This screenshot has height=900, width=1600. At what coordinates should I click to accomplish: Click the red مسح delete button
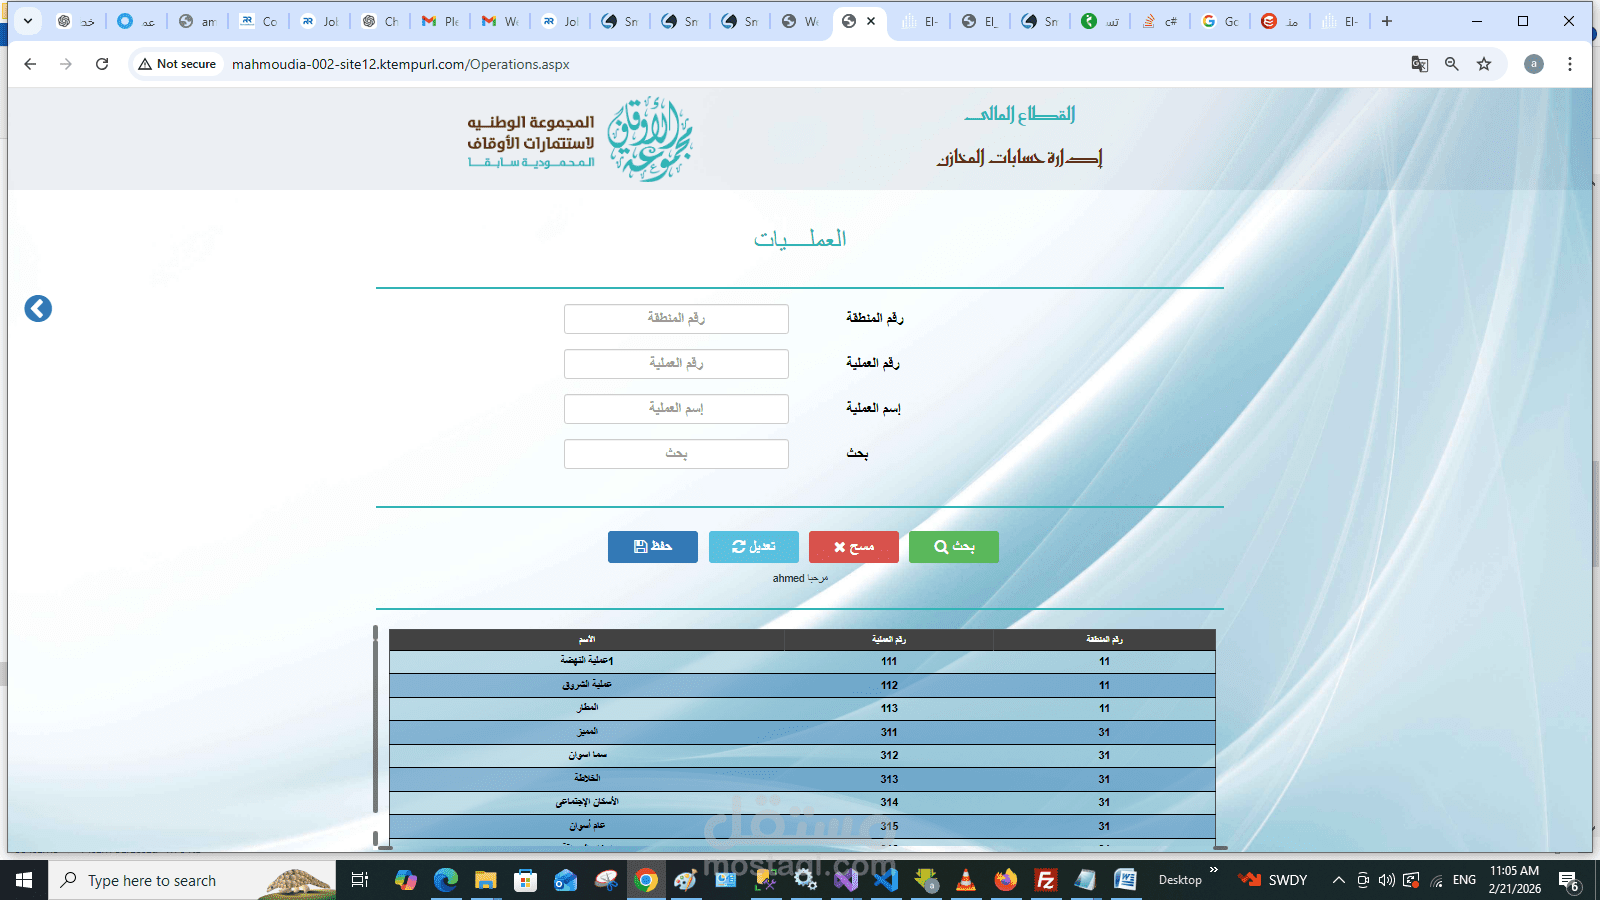(x=854, y=547)
